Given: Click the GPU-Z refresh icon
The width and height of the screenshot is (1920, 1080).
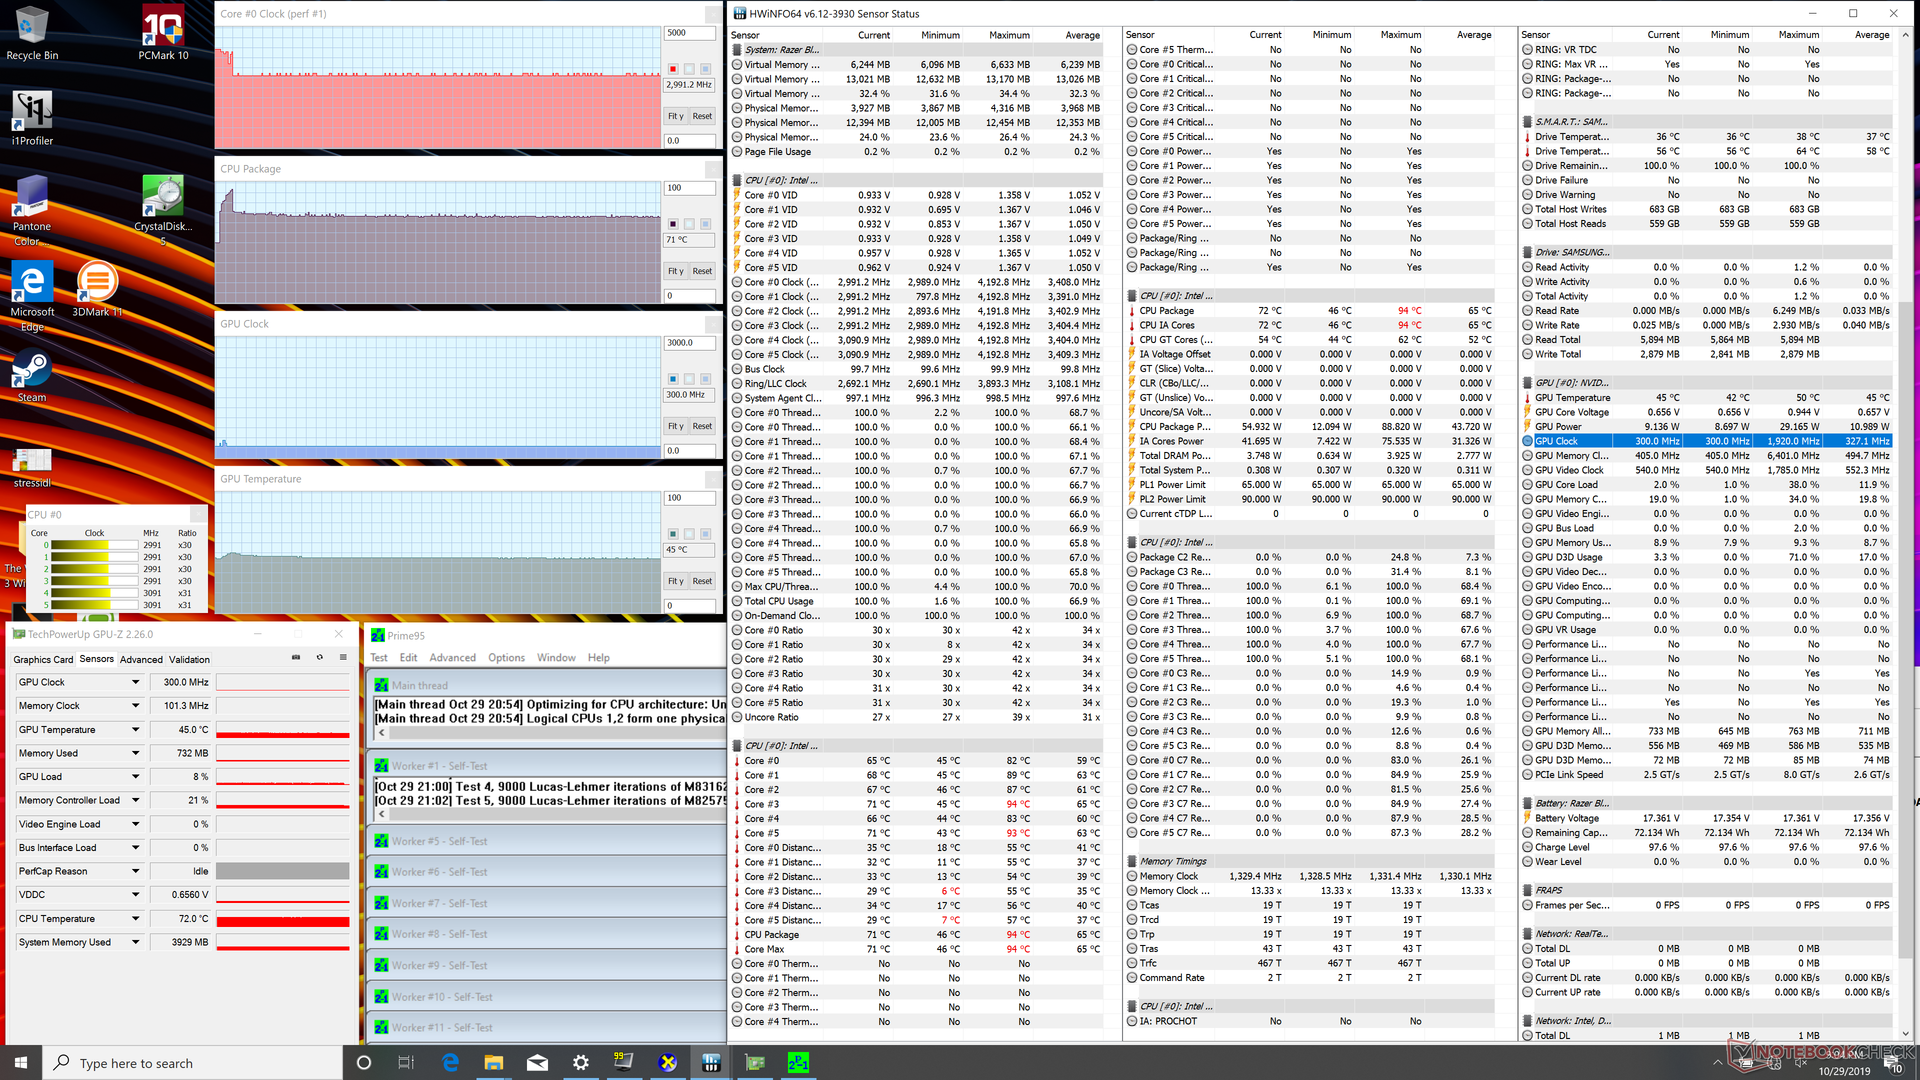Looking at the screenshot, I should (x=320, y=658).
